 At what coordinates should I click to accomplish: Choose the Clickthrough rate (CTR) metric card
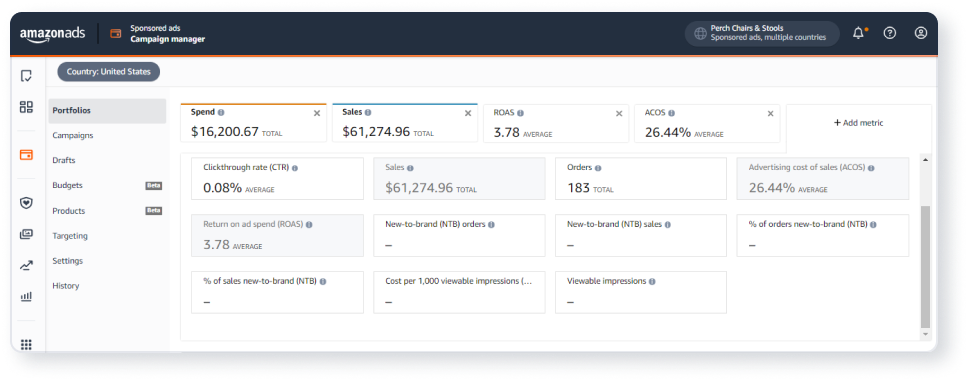point(277,178)
